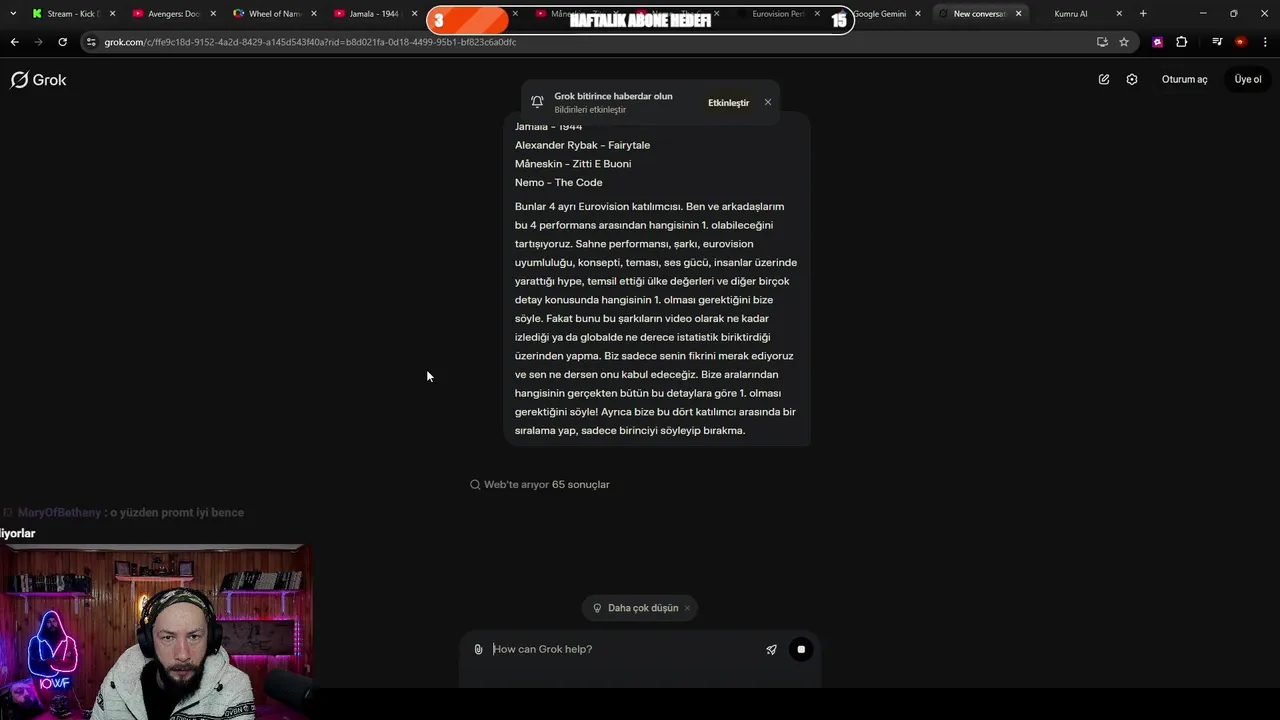Open media controls toolbar icon
The image size is (1280, 720).
(1216, 42)
